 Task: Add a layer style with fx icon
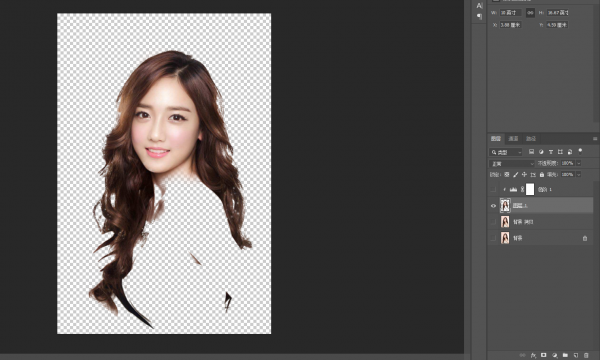[x=533, y=355]
